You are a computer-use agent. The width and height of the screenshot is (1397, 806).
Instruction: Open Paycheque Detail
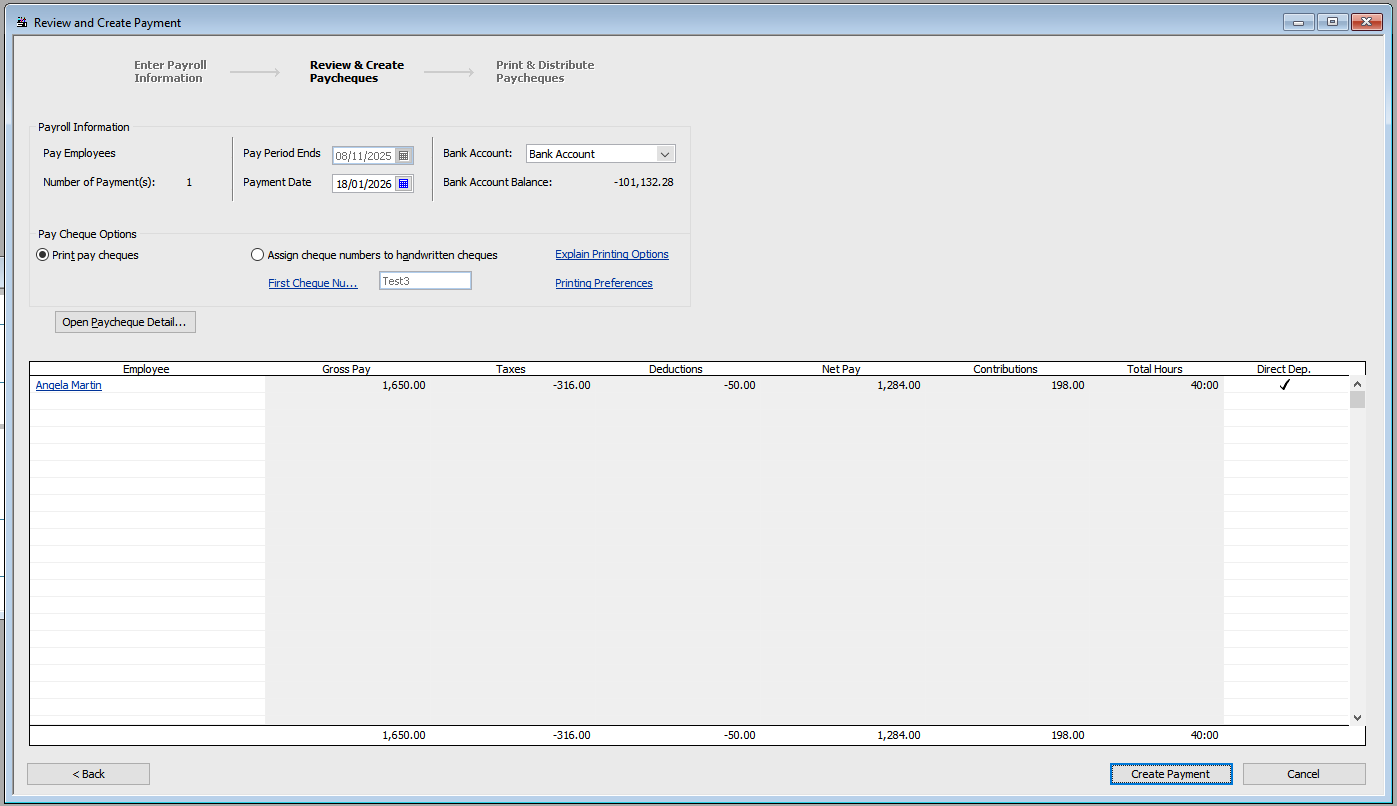[x=125, y=322]
